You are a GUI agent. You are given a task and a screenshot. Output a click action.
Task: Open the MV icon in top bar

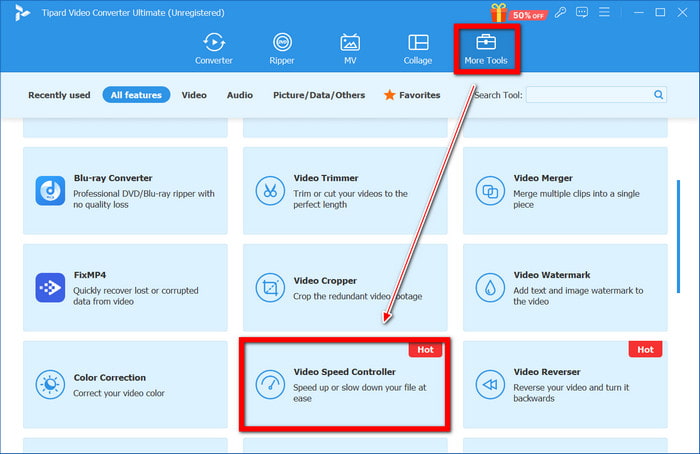tap(350, 48)
